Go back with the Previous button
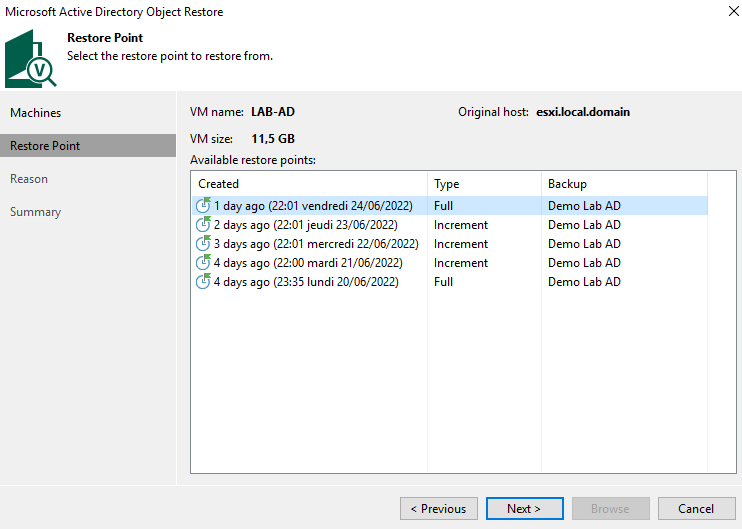Image resolution: width=742 pixels, height=529 pixels. tap(439, 509)
